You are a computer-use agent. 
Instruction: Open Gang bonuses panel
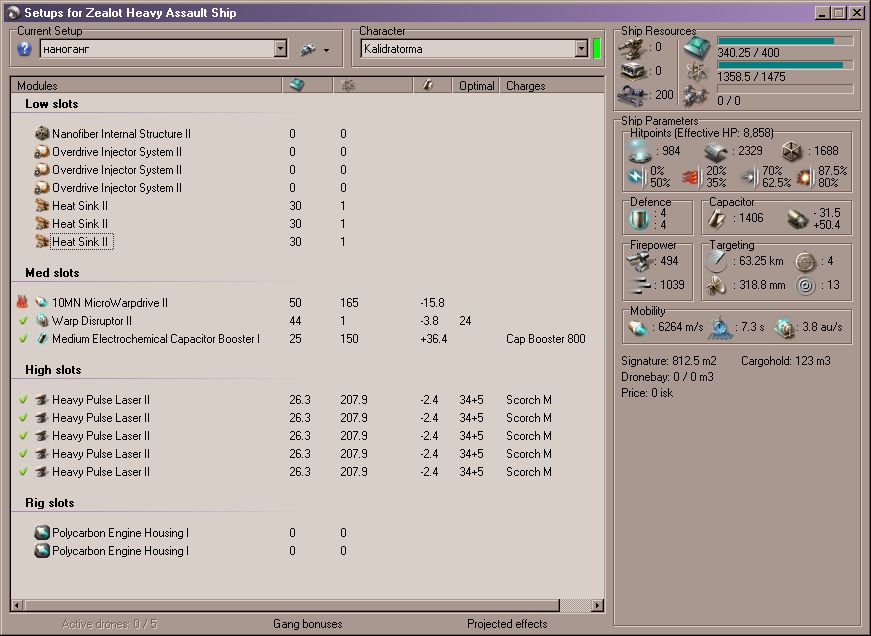(x=307, y=624)
